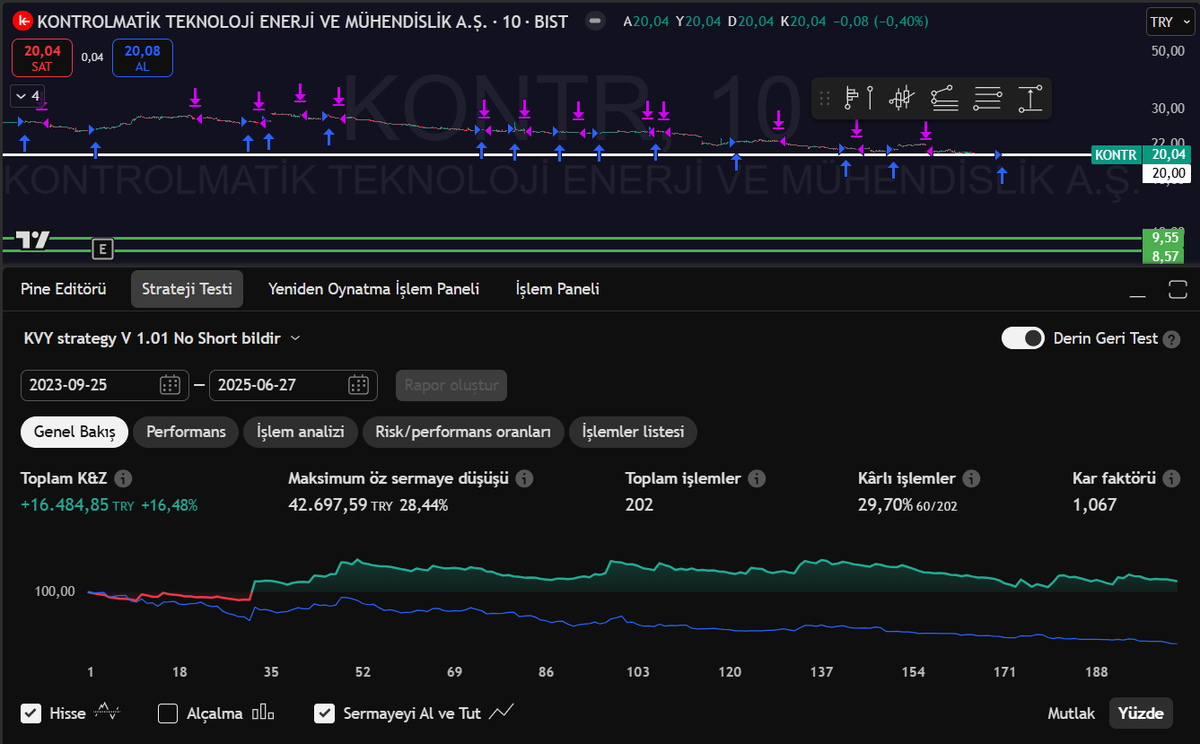The width and height of the screenshot is (1200, 744).
Task: Switch to the Pine Editörü tab
Action: tap(63, 289)
